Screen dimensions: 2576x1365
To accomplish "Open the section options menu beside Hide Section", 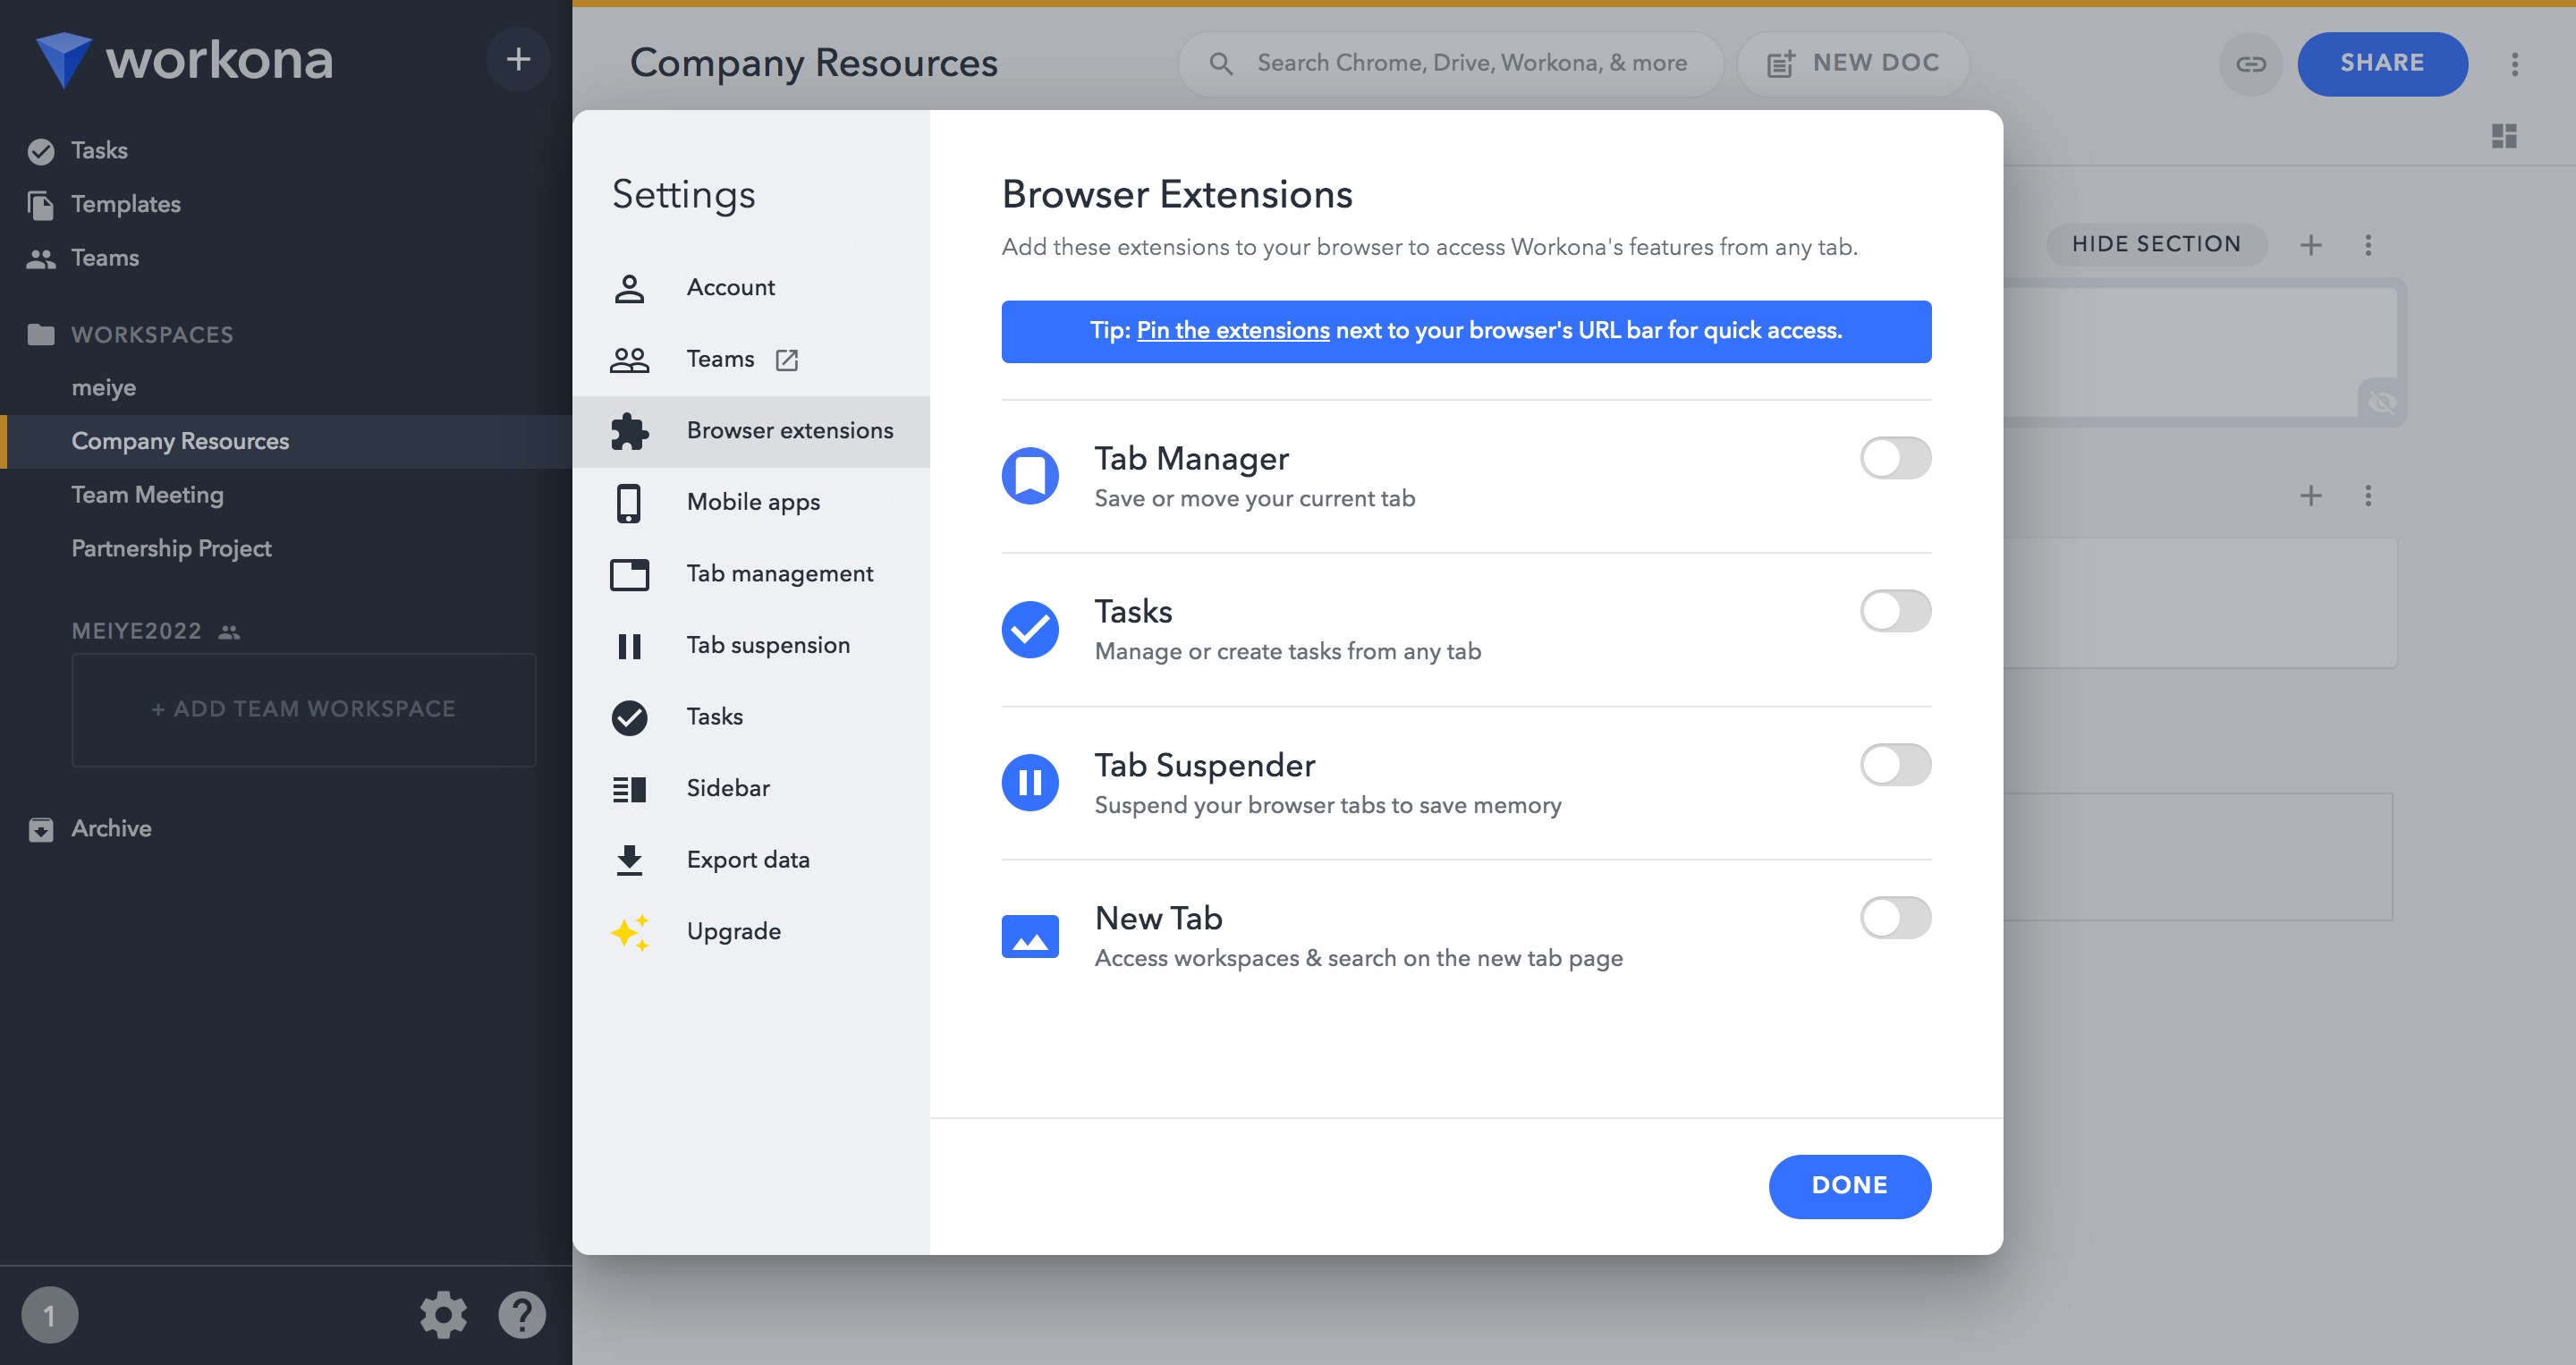I will click(2367, 245).
